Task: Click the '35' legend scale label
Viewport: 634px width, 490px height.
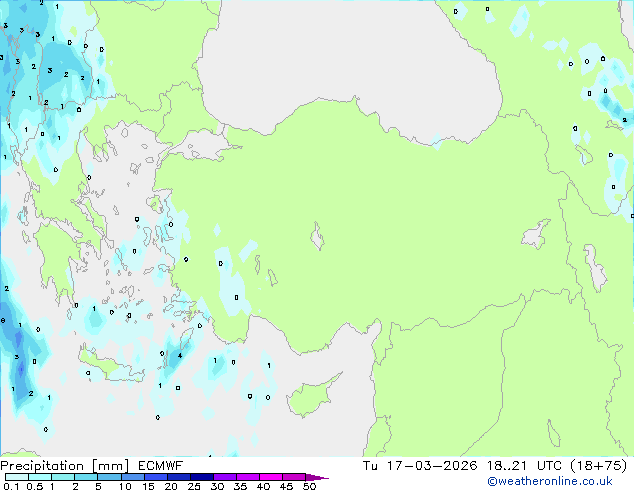Action: (240, 486)
